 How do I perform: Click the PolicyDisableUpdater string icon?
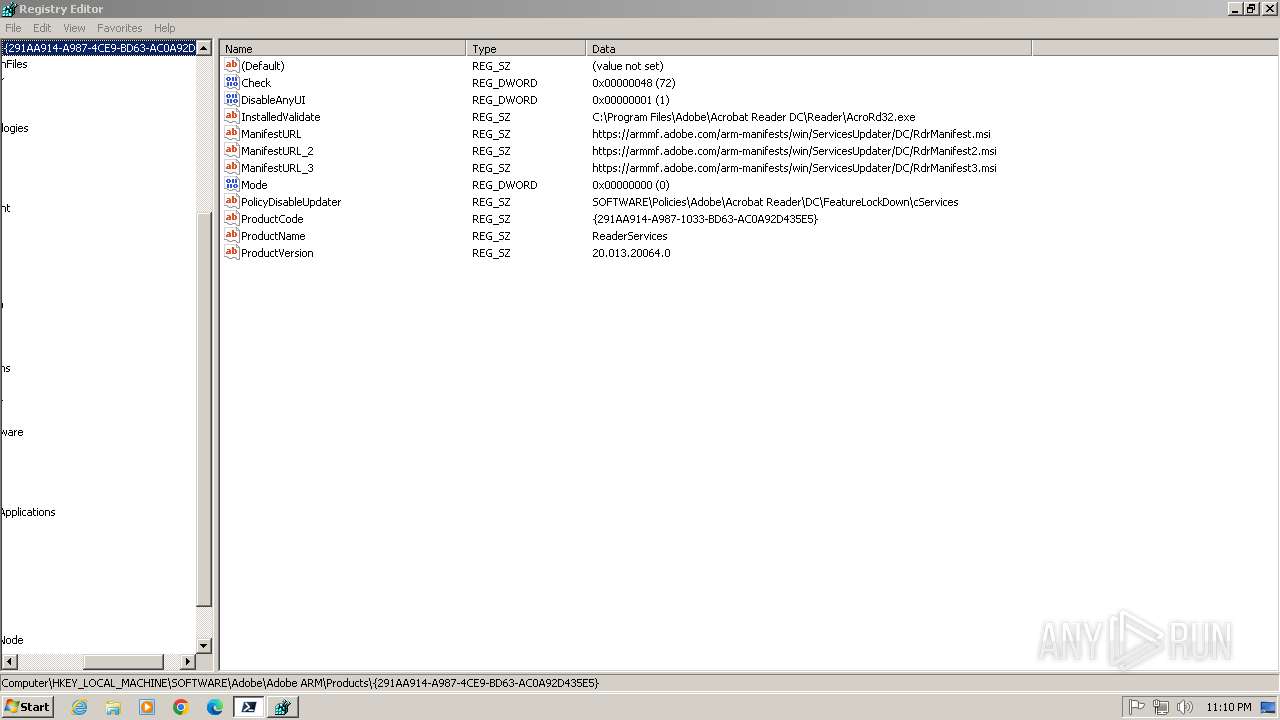(x=232, y=202)
